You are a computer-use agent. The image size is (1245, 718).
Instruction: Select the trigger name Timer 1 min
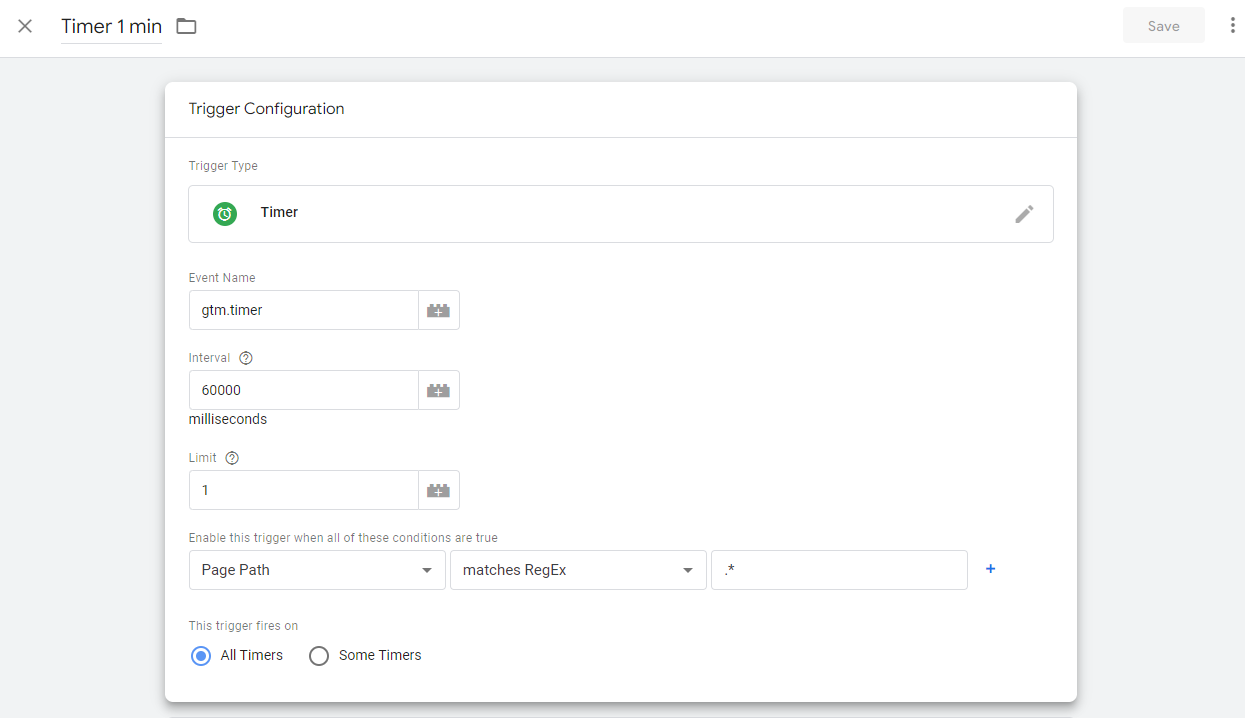(x=111, y=26)
